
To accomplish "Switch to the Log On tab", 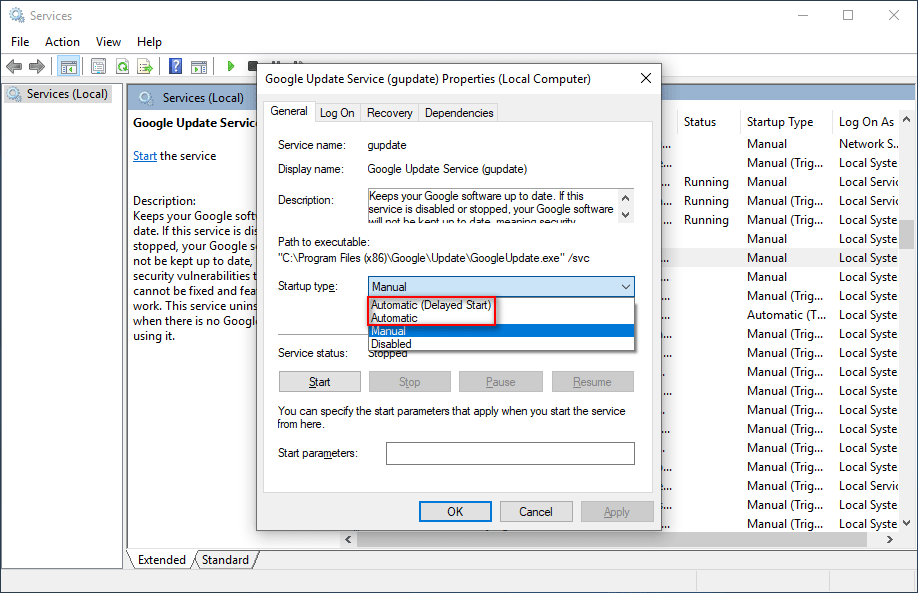I will click(x=337, y=113).
